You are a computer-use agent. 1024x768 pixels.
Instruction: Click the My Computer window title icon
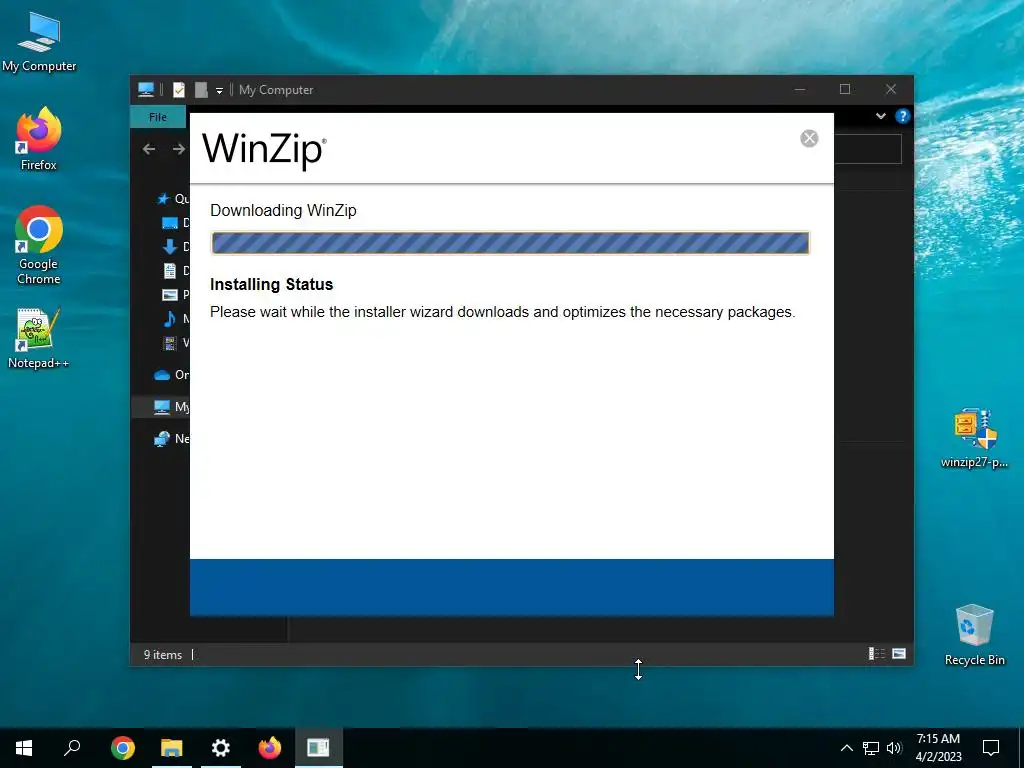pyautogui.click(x=146, y=90)
